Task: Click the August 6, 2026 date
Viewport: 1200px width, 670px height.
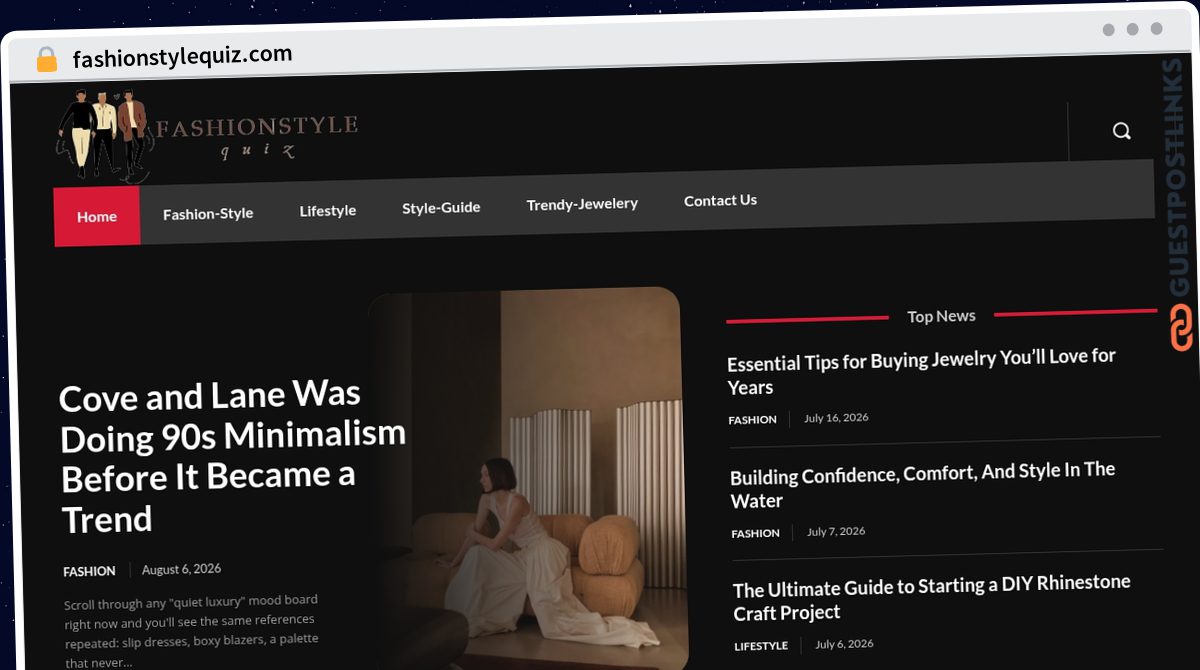Action: pyautogui.click(x=181, y=569)
